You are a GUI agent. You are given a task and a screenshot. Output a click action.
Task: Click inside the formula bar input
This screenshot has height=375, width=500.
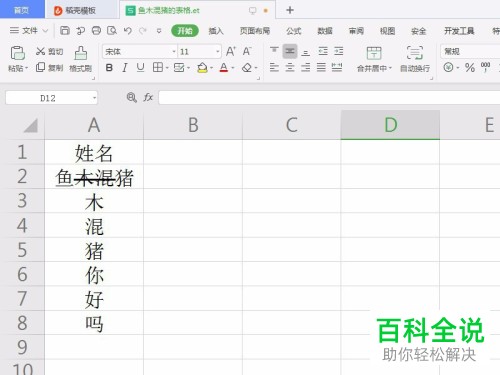pos(329,98)
